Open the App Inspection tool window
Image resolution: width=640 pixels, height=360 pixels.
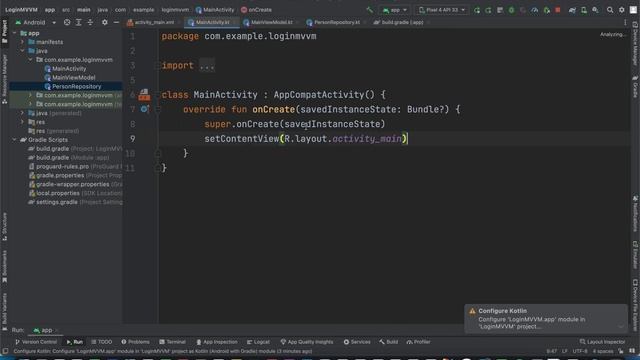pos(217,342)
